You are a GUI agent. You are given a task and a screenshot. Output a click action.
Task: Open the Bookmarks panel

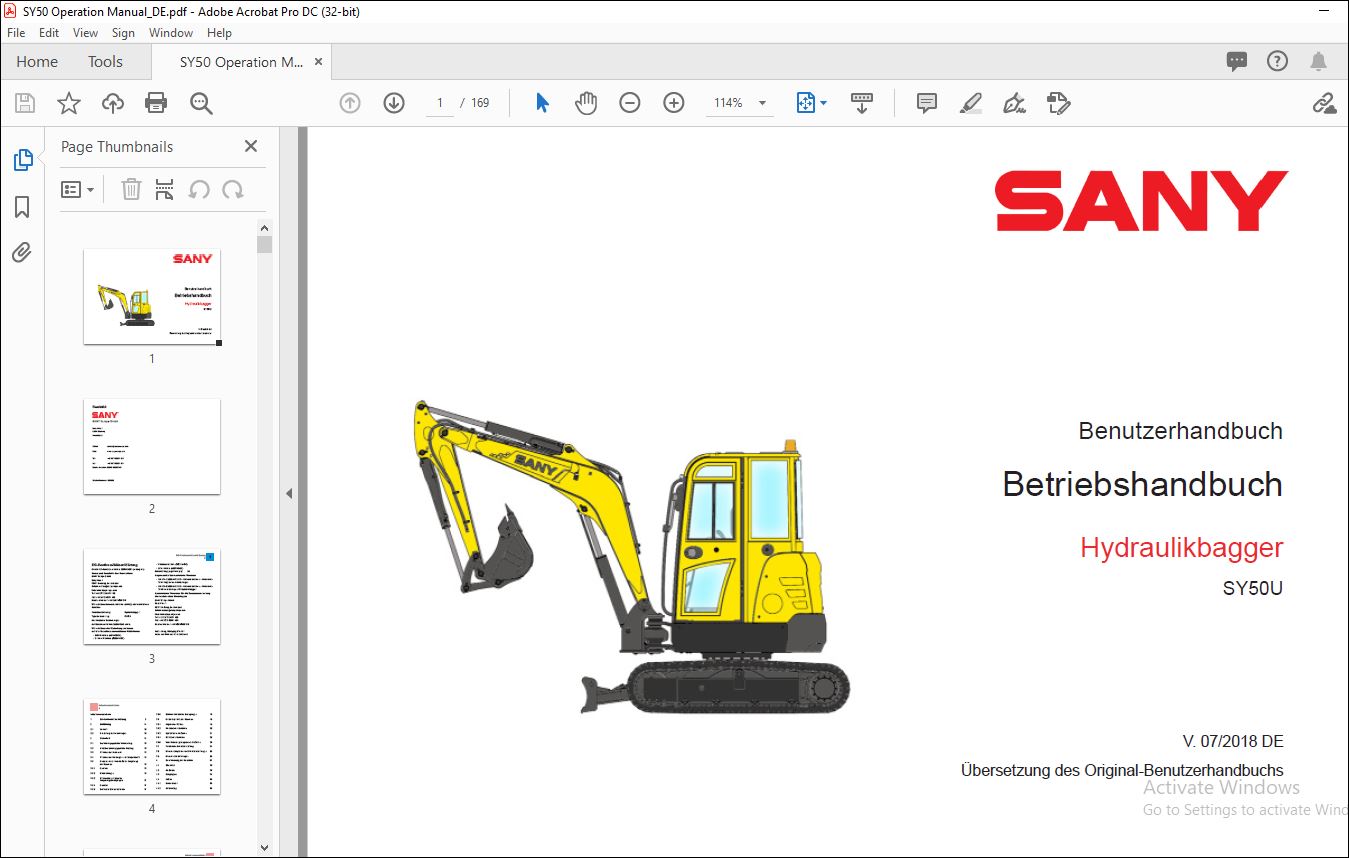click(22, 206)
